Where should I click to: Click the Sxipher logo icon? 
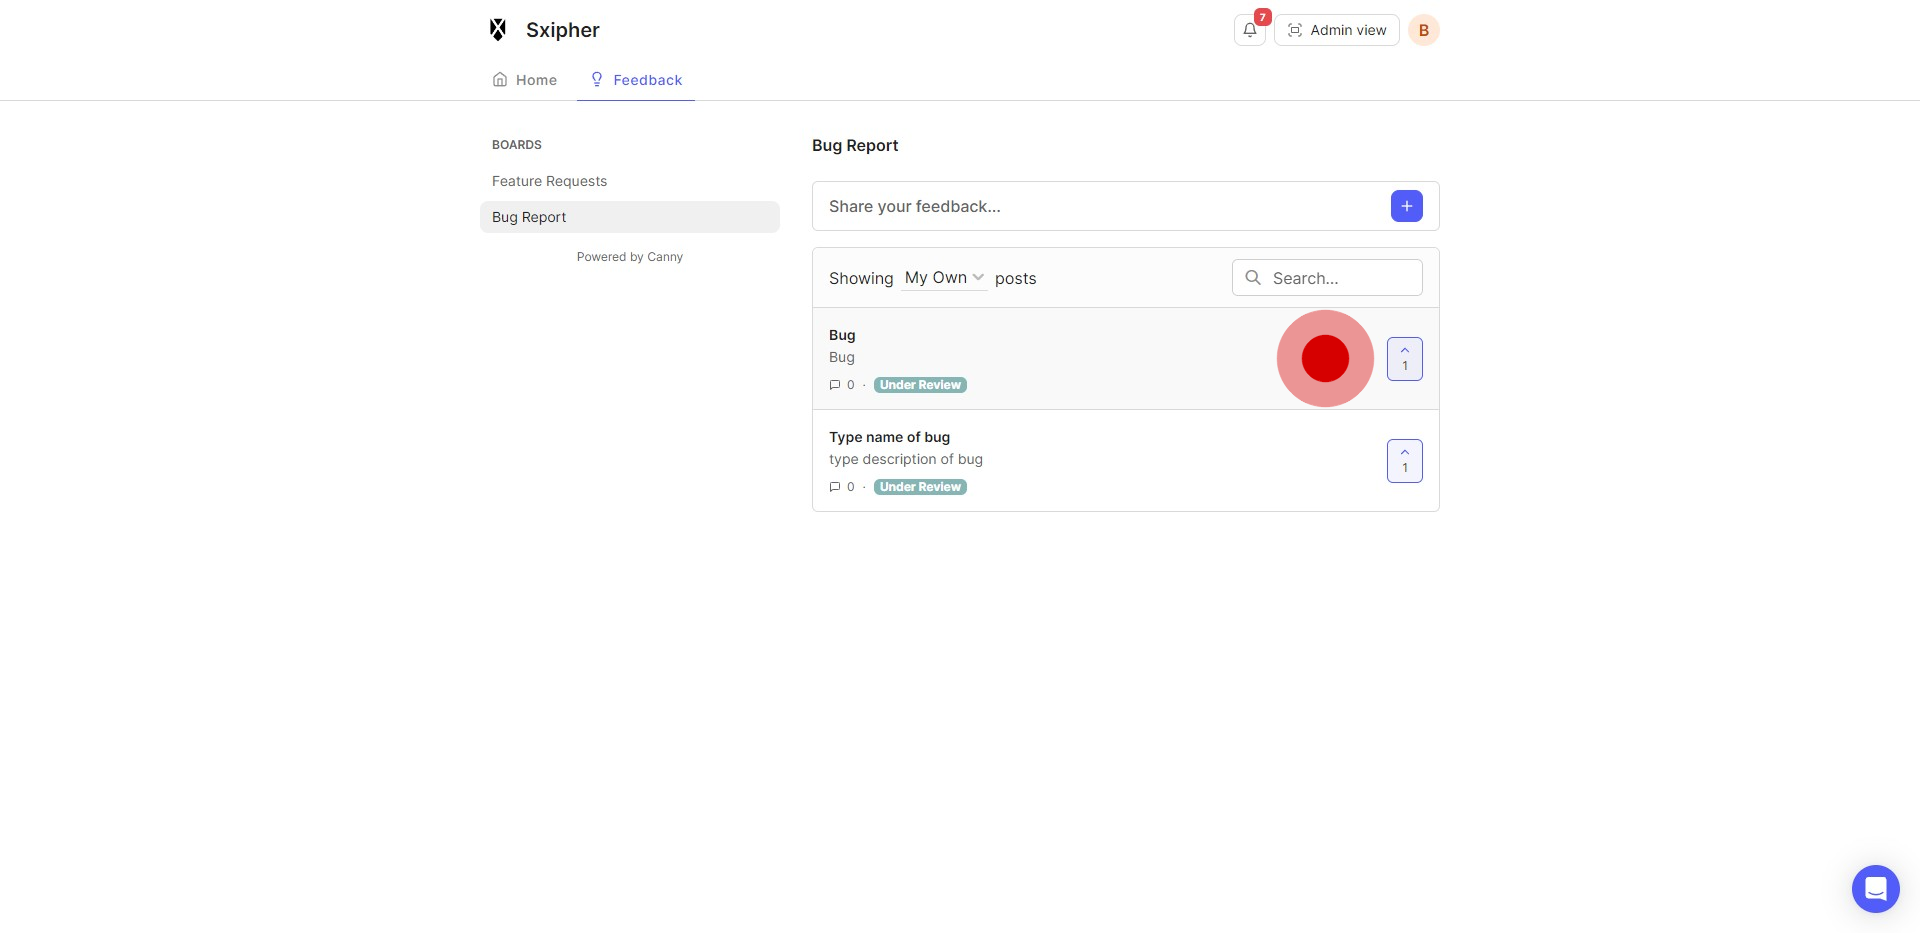coord(498,30)
